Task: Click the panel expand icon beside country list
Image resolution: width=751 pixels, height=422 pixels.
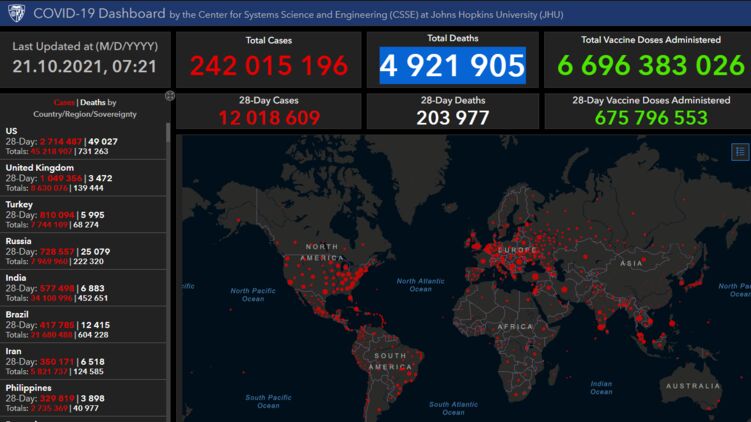Action: [x=170, y=96]
